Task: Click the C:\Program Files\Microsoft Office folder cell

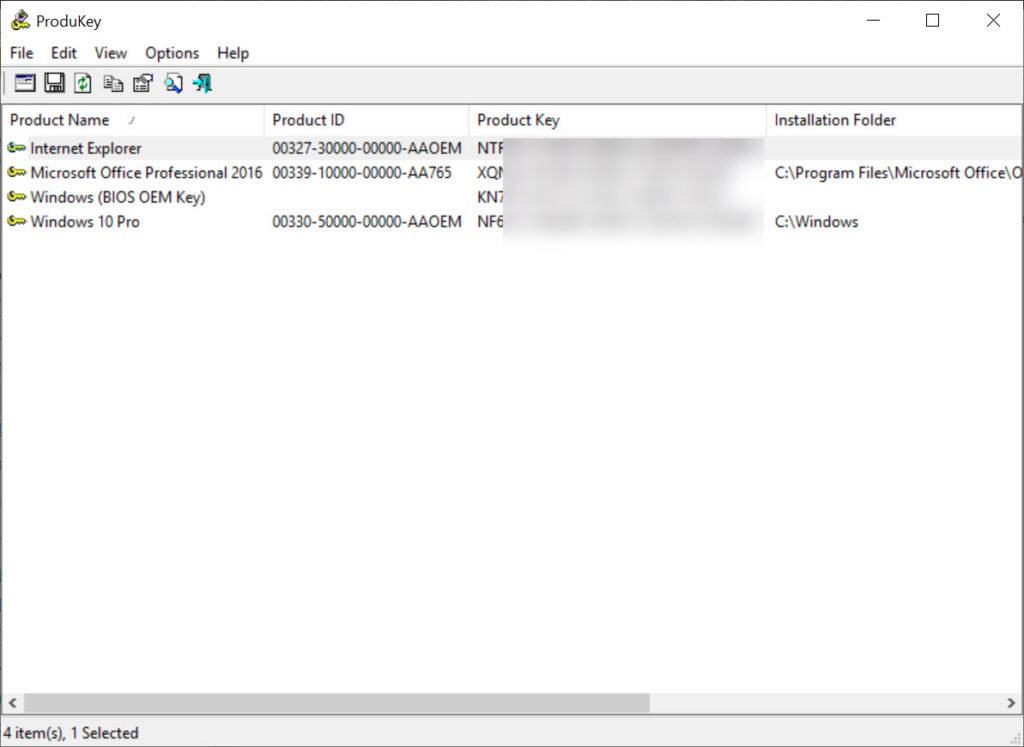Action: pyautogui.click(x=898, y=172)
